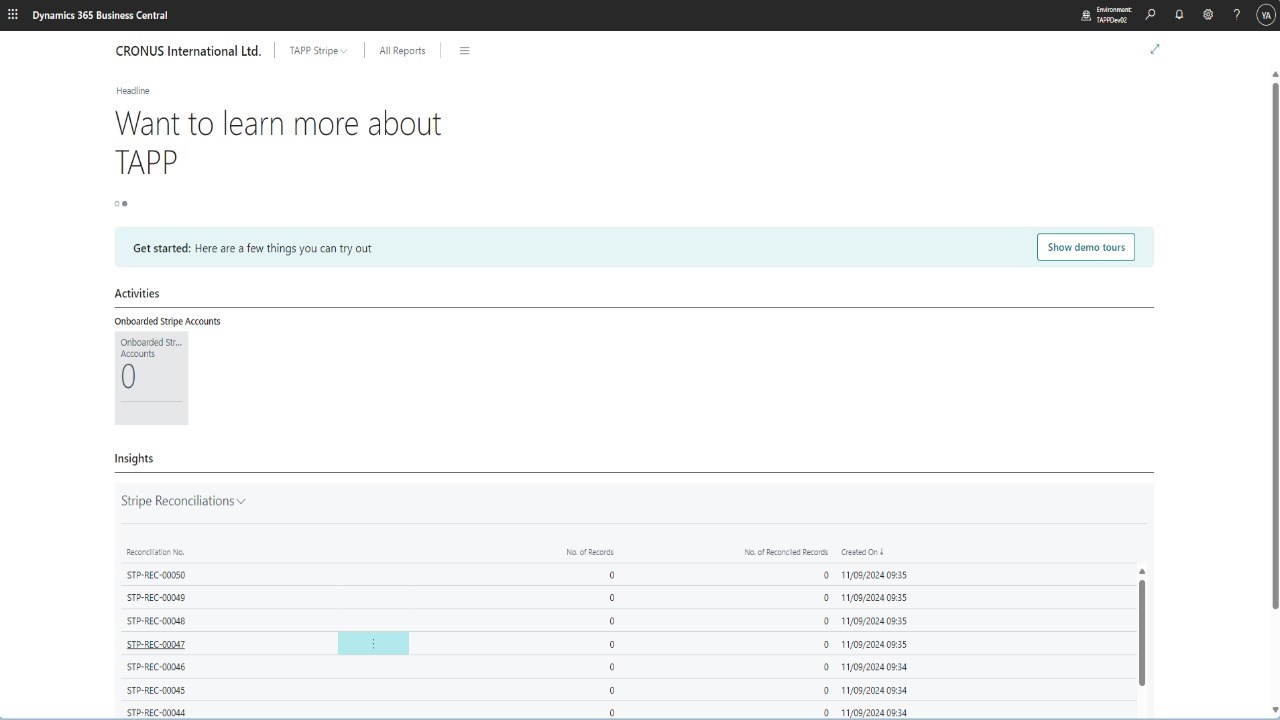This screenshot has height=720, width=1280.
Task: Click the Insights section heading
Action: click(134, 458)
